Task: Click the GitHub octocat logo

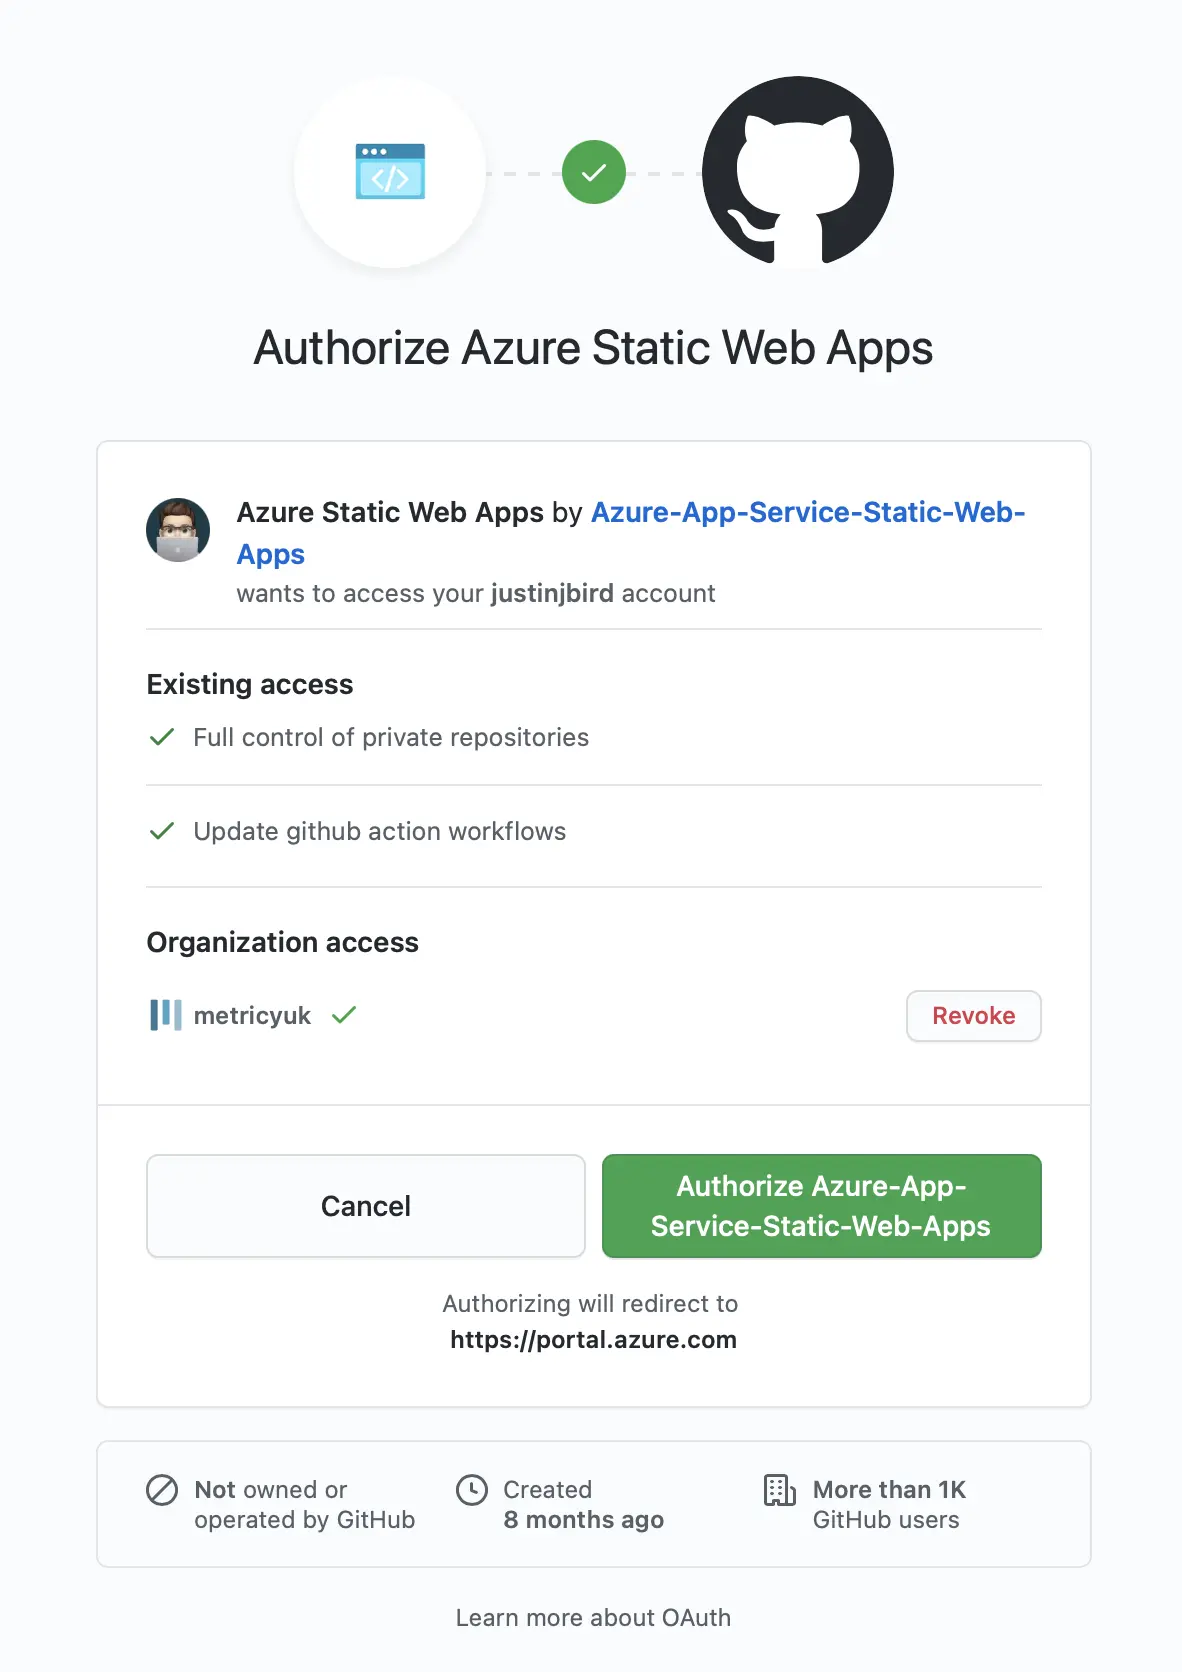Action: [x=797, y=172]
